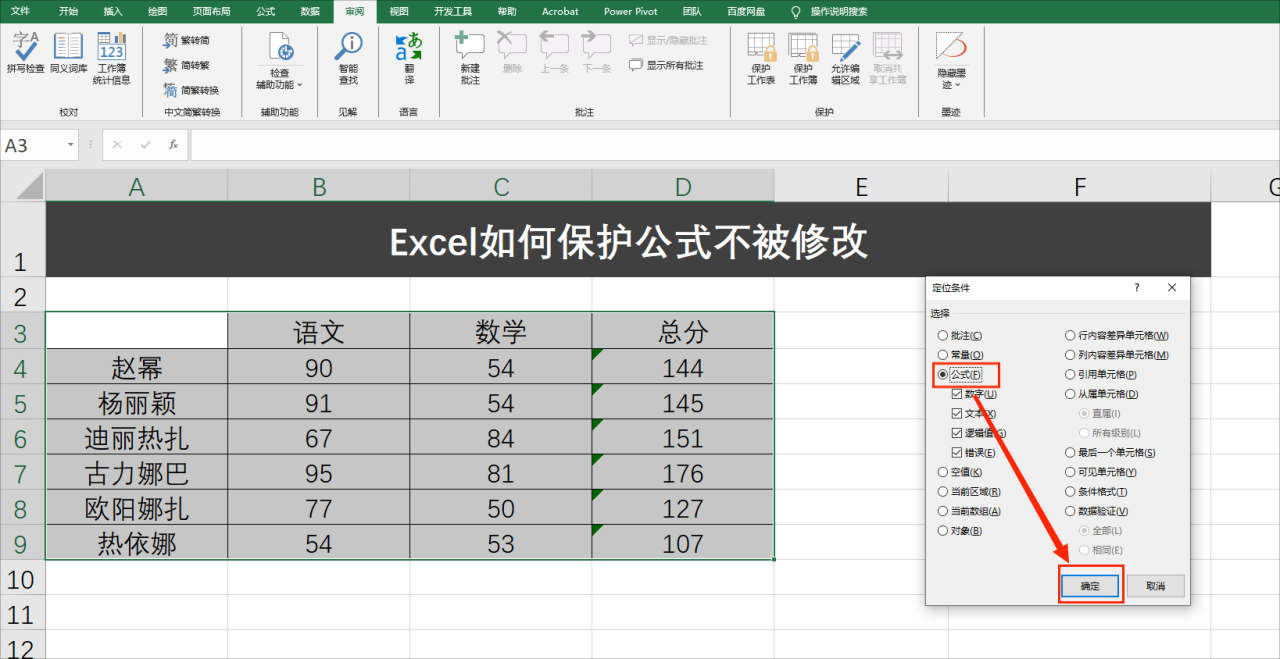
Task: Switch to the 插入 ribbon tab
Action: coord(113,11)
